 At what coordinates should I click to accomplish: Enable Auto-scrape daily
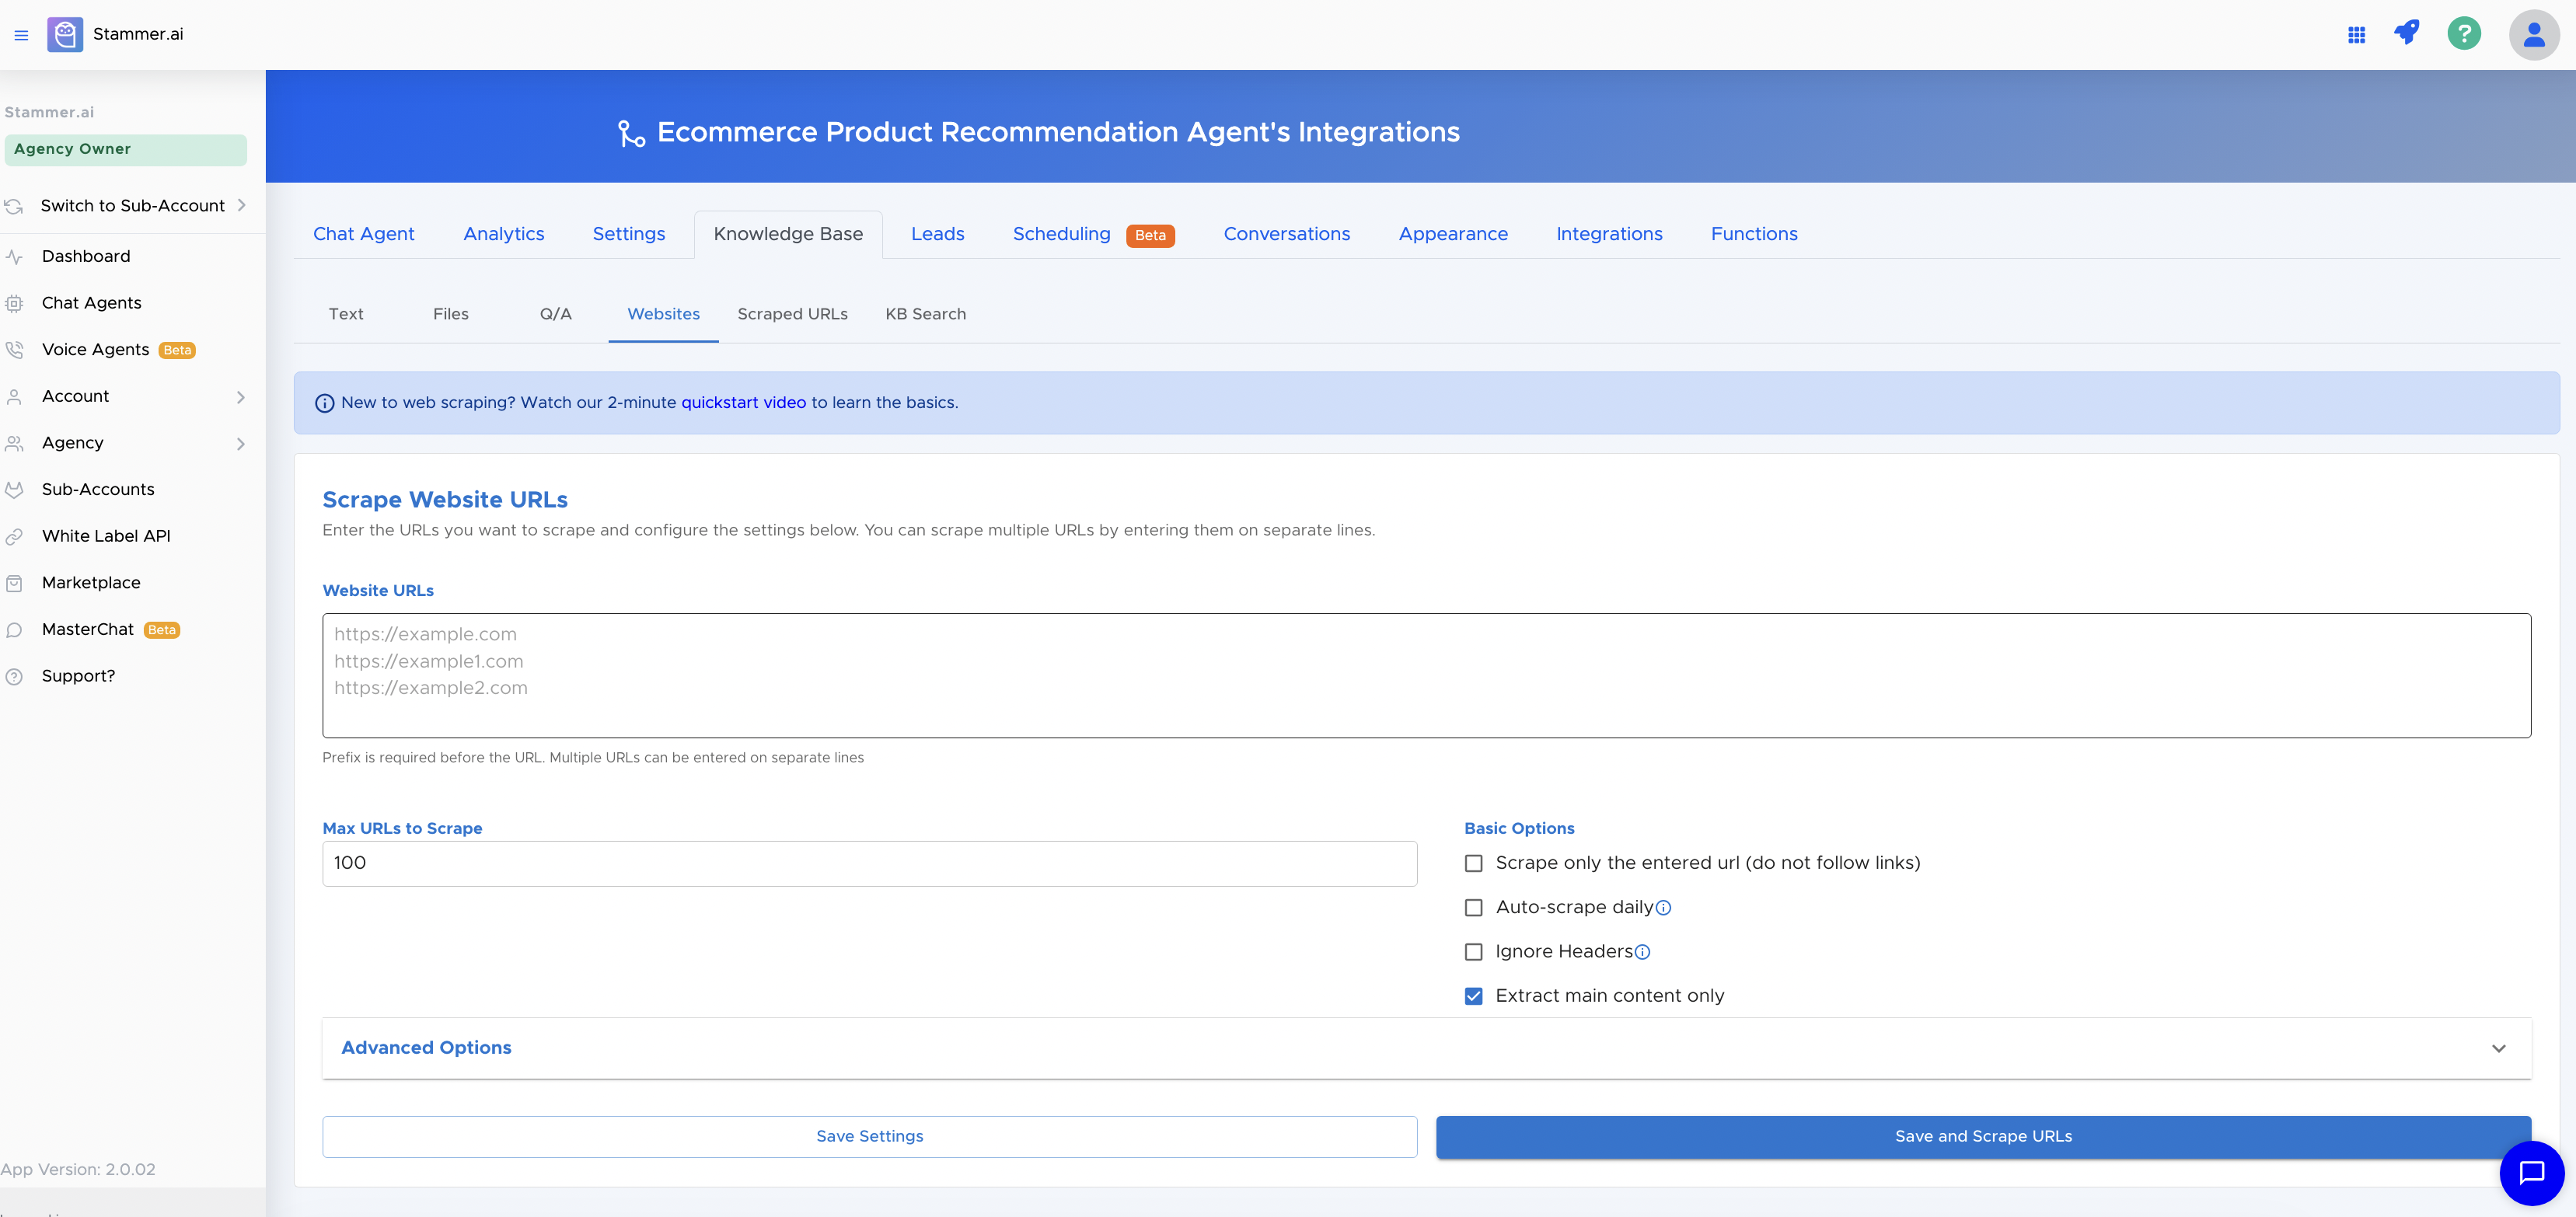coord(1473,907)
